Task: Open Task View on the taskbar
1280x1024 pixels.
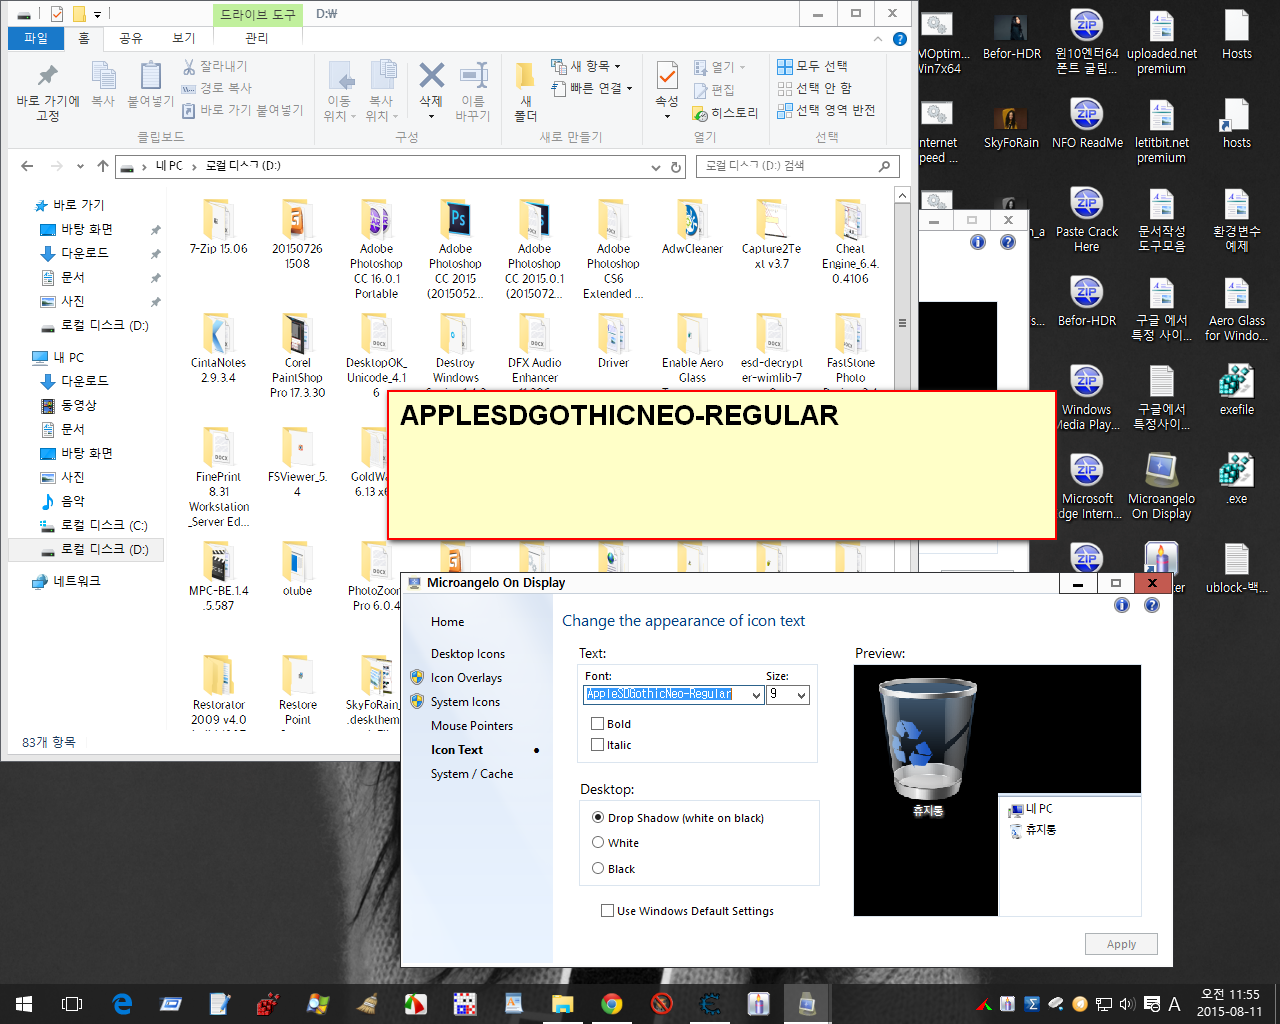Action: (72, 1004)
